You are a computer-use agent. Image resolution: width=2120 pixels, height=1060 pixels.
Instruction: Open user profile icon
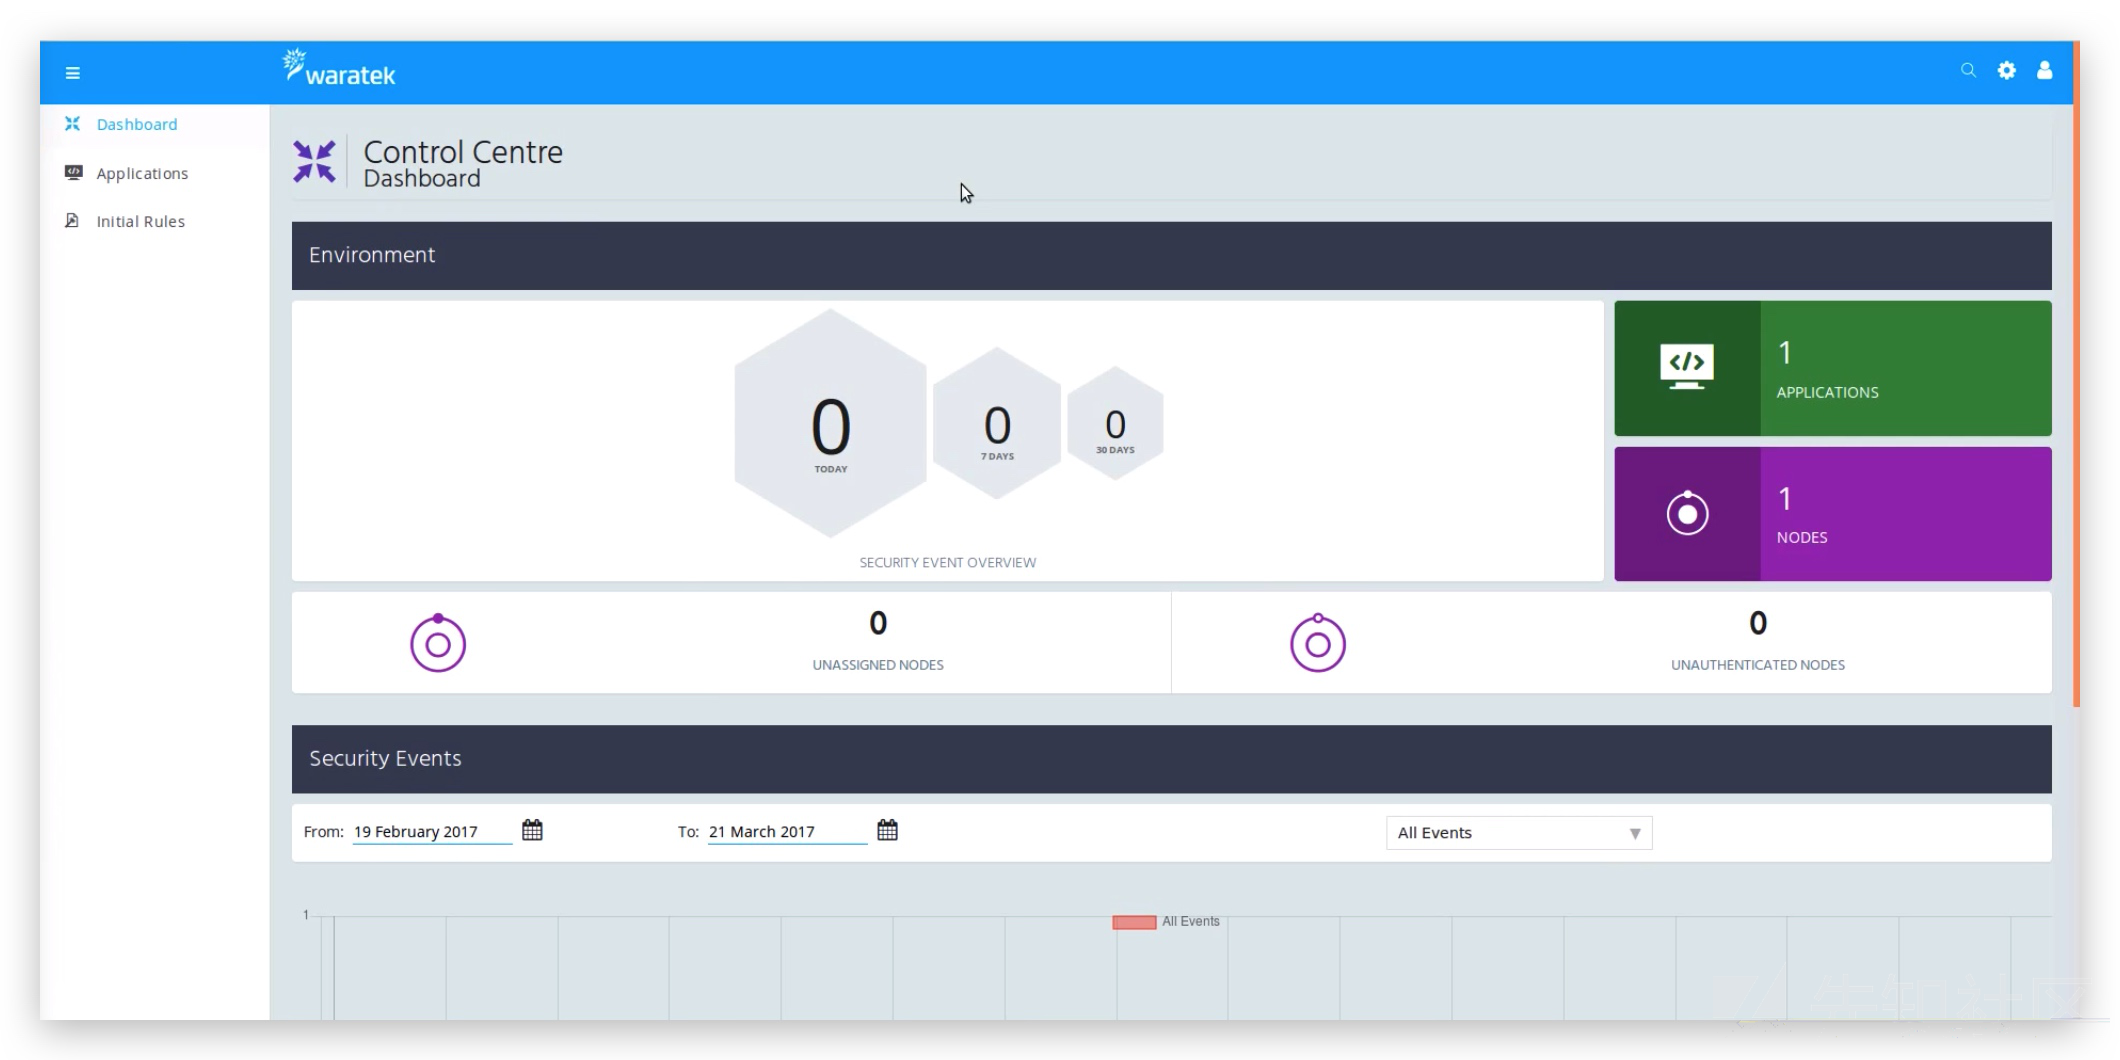pos(2044,70)
